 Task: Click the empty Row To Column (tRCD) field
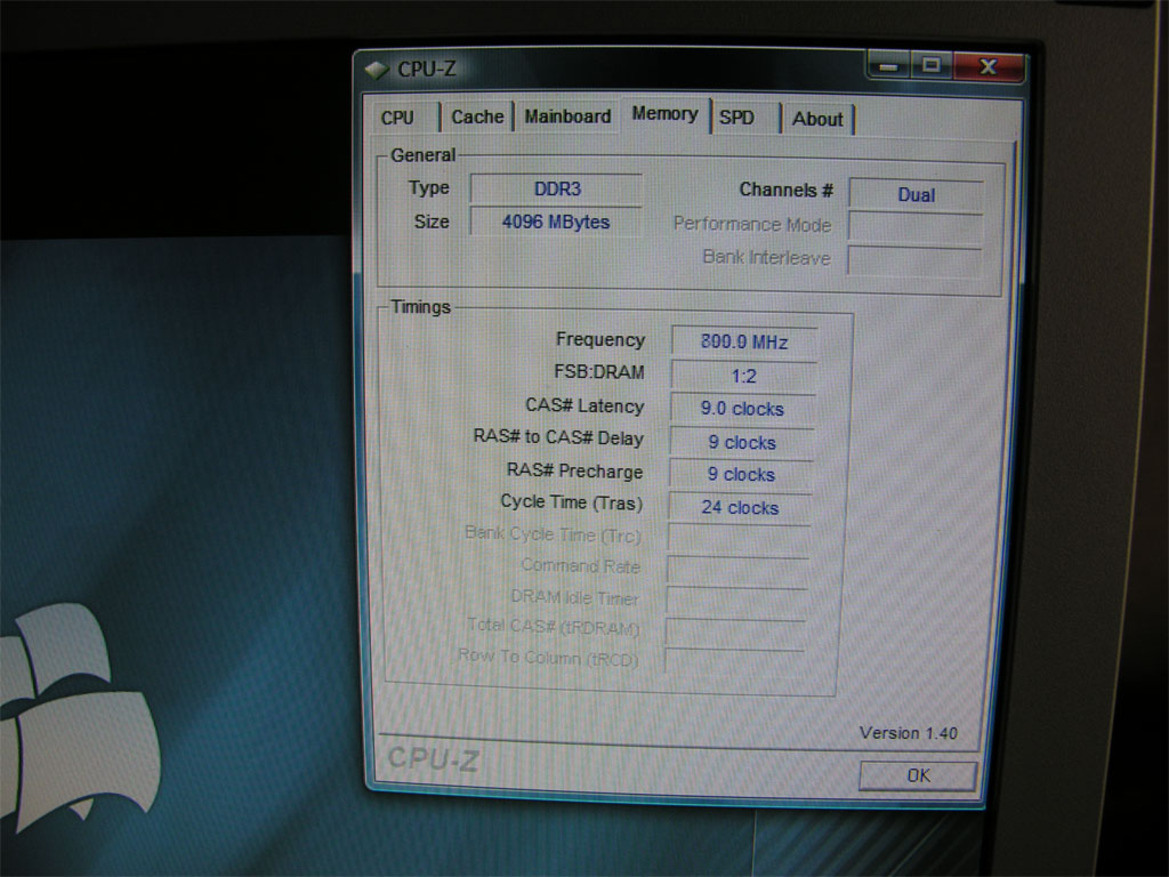tap(734, 661)
